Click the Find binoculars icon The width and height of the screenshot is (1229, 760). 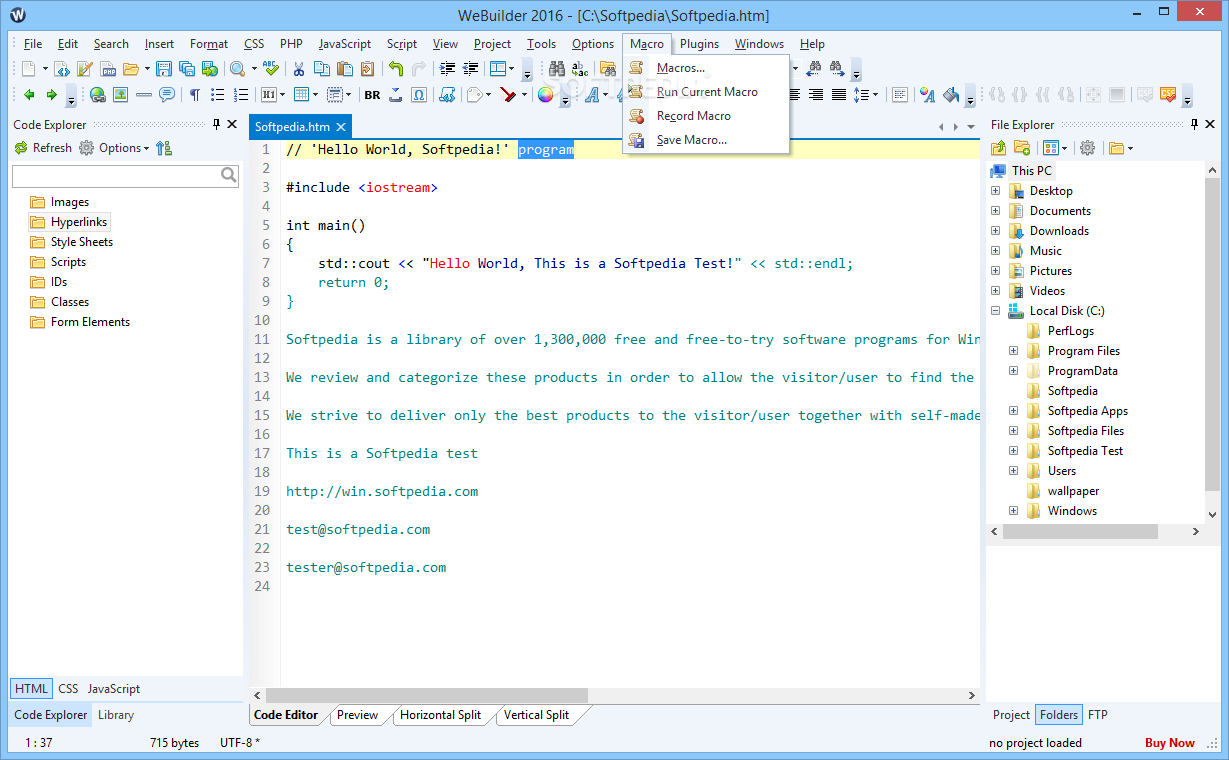(x=557, y=69)
